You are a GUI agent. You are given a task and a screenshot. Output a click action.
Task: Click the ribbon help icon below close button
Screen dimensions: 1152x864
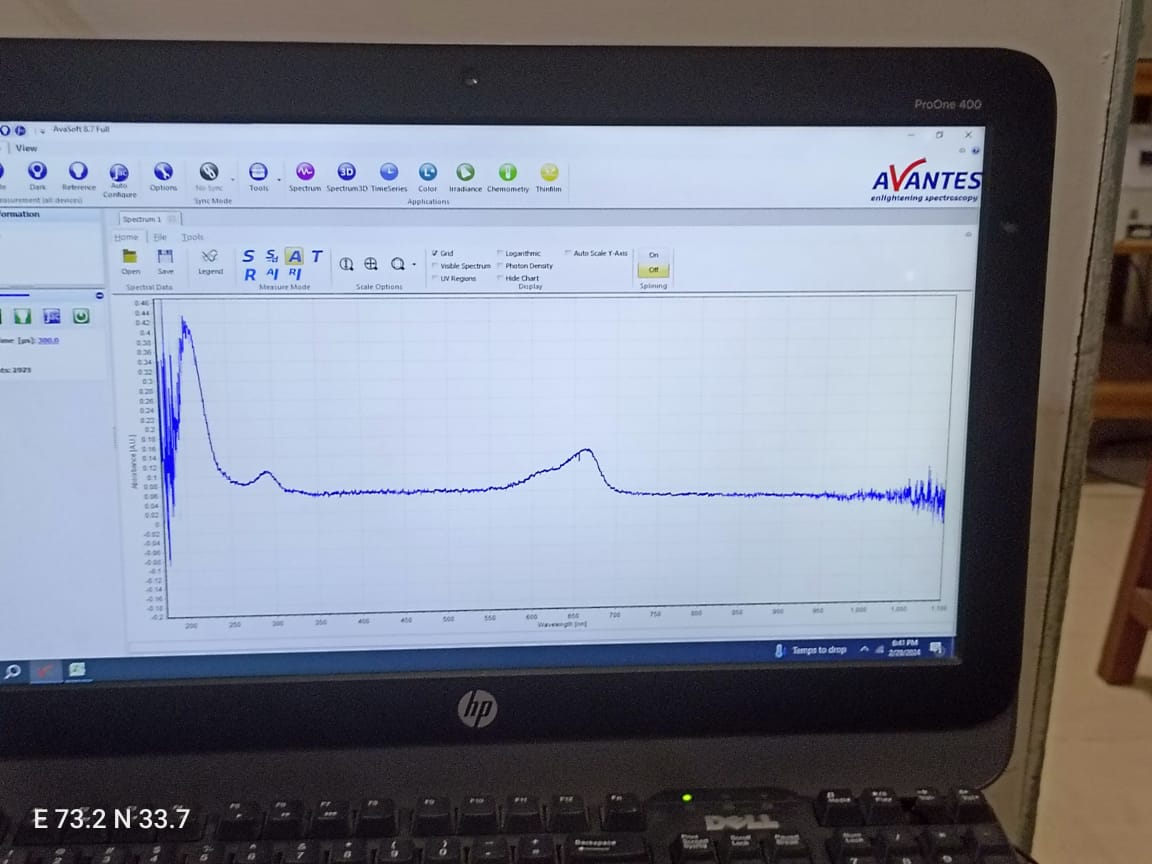pyautogui.click(x=975, y=151)
